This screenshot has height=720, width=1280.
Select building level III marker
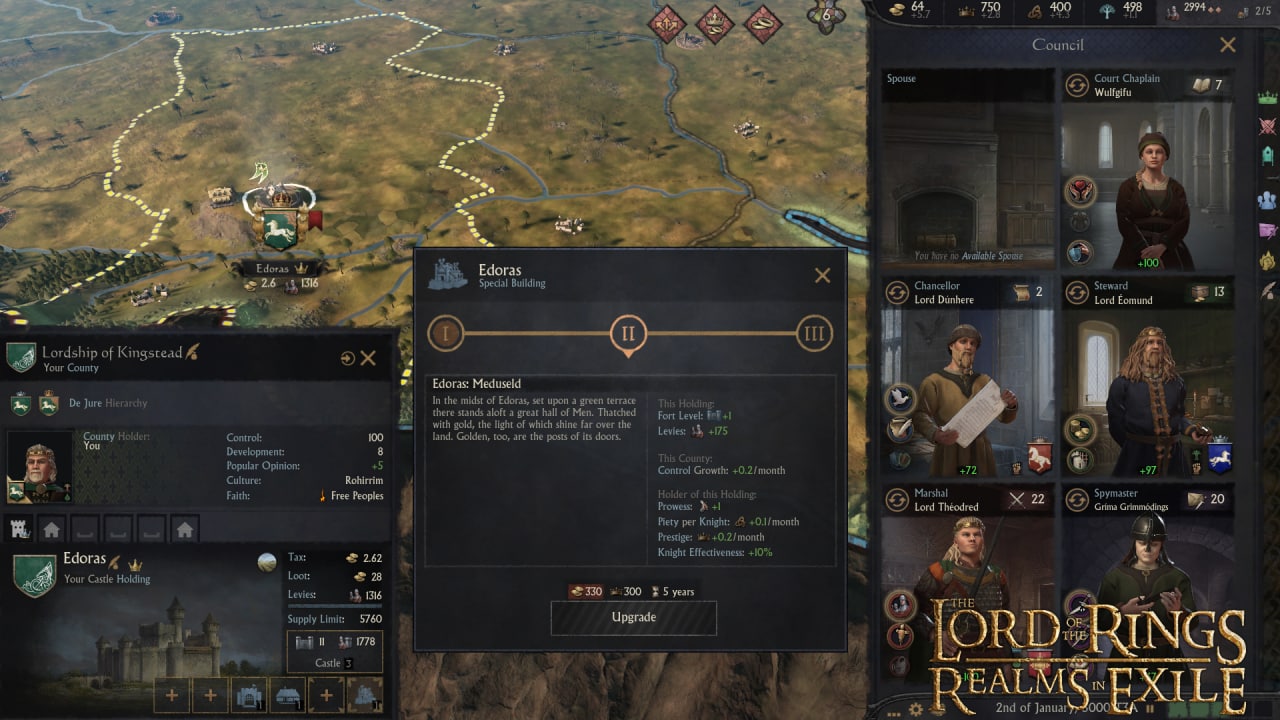tap(814, 333)
